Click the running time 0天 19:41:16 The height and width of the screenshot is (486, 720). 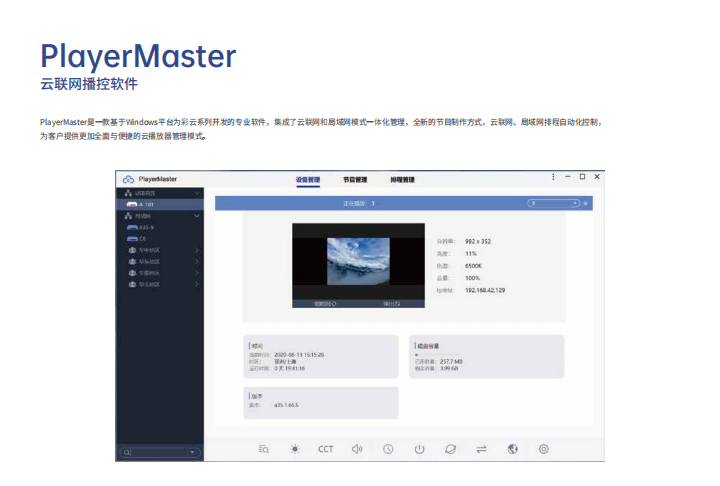point(289,368)
